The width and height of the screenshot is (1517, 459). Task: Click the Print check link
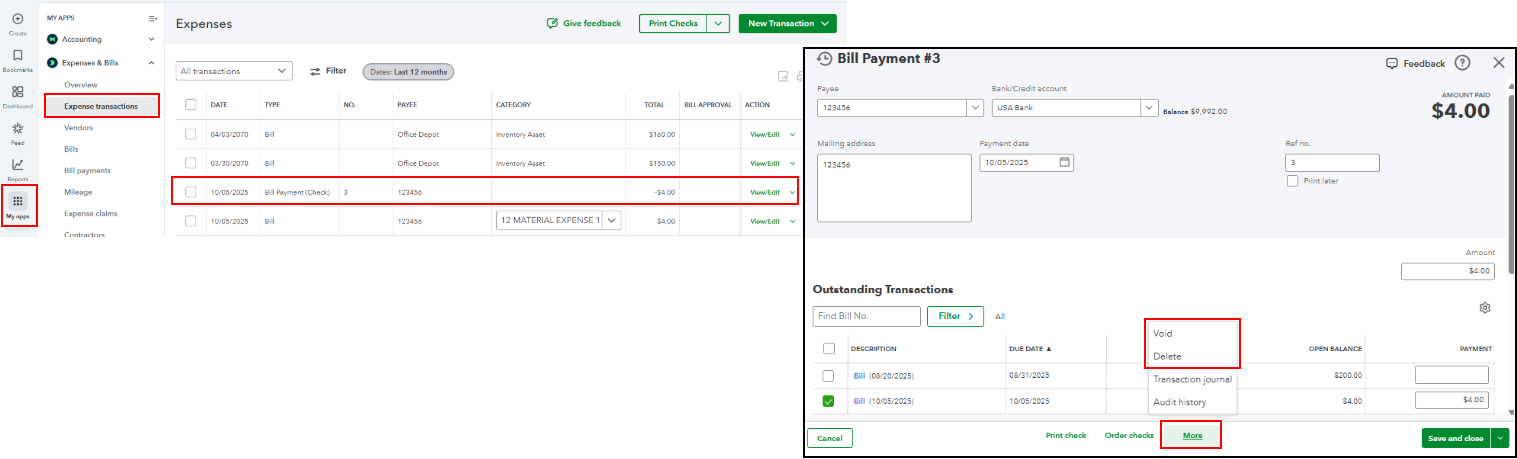pos(1066,436)
